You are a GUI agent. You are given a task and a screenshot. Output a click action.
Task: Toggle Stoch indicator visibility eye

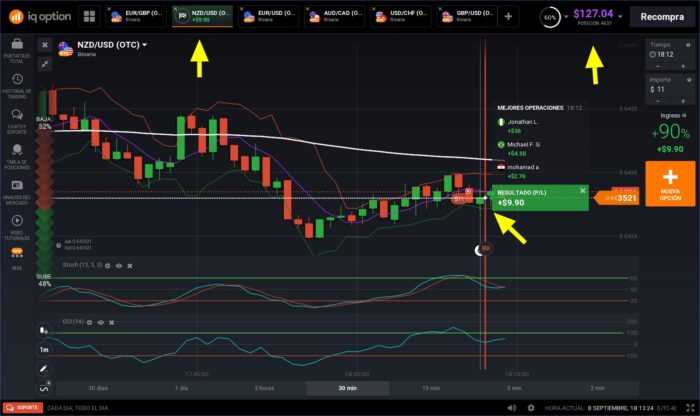point(119,266)
